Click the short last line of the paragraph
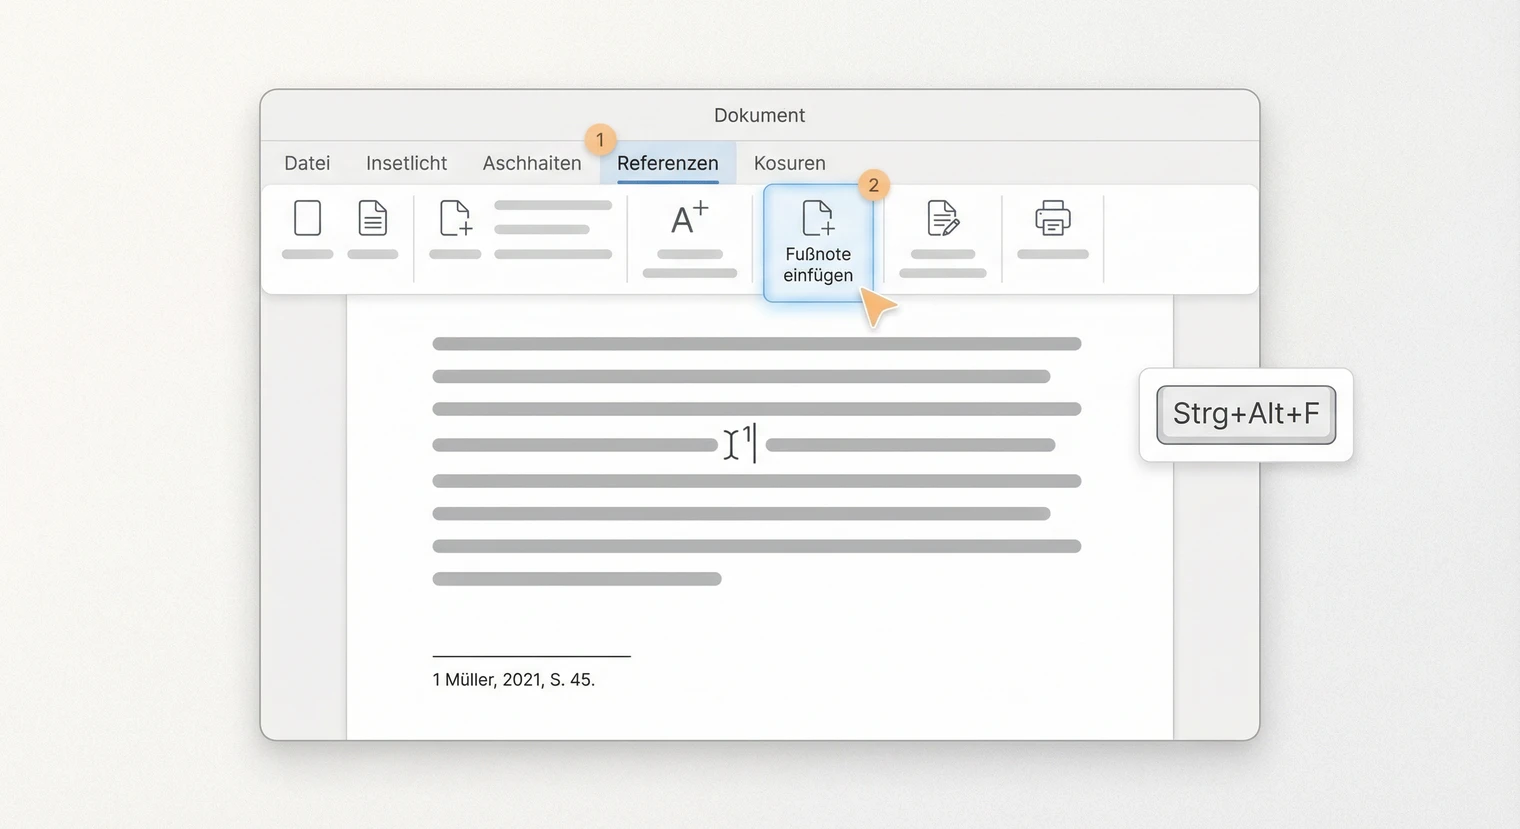 576,579
